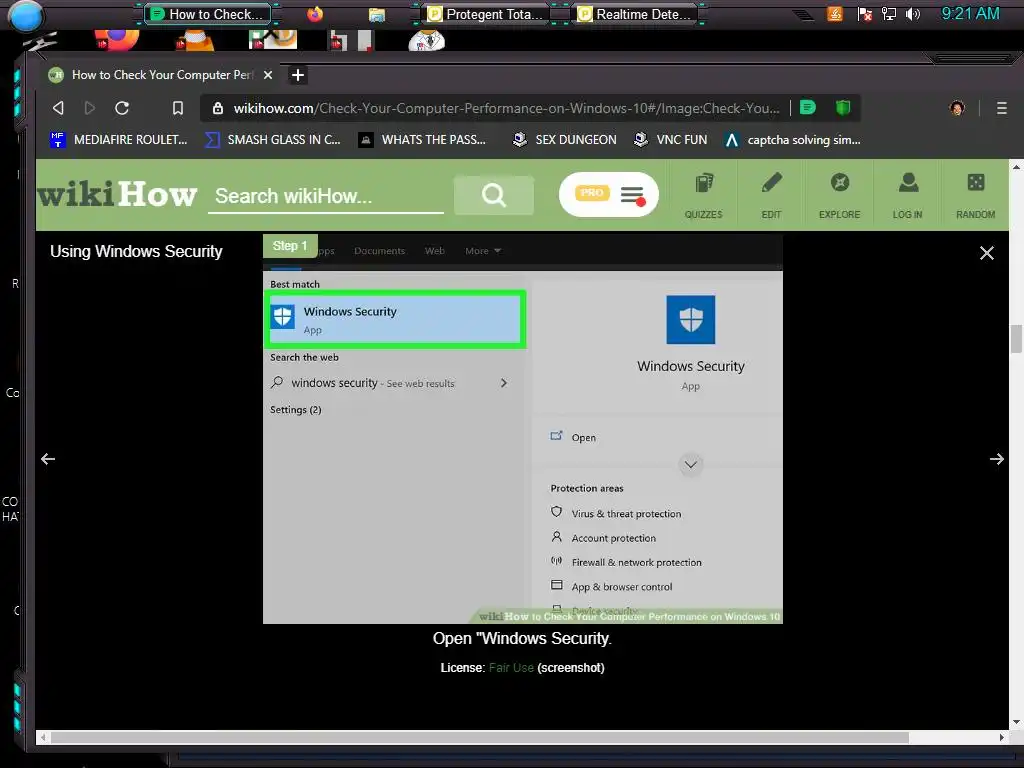The image size is (1024, 768).
Task: Close the image viewer with the X
Action: click(987, 253)
